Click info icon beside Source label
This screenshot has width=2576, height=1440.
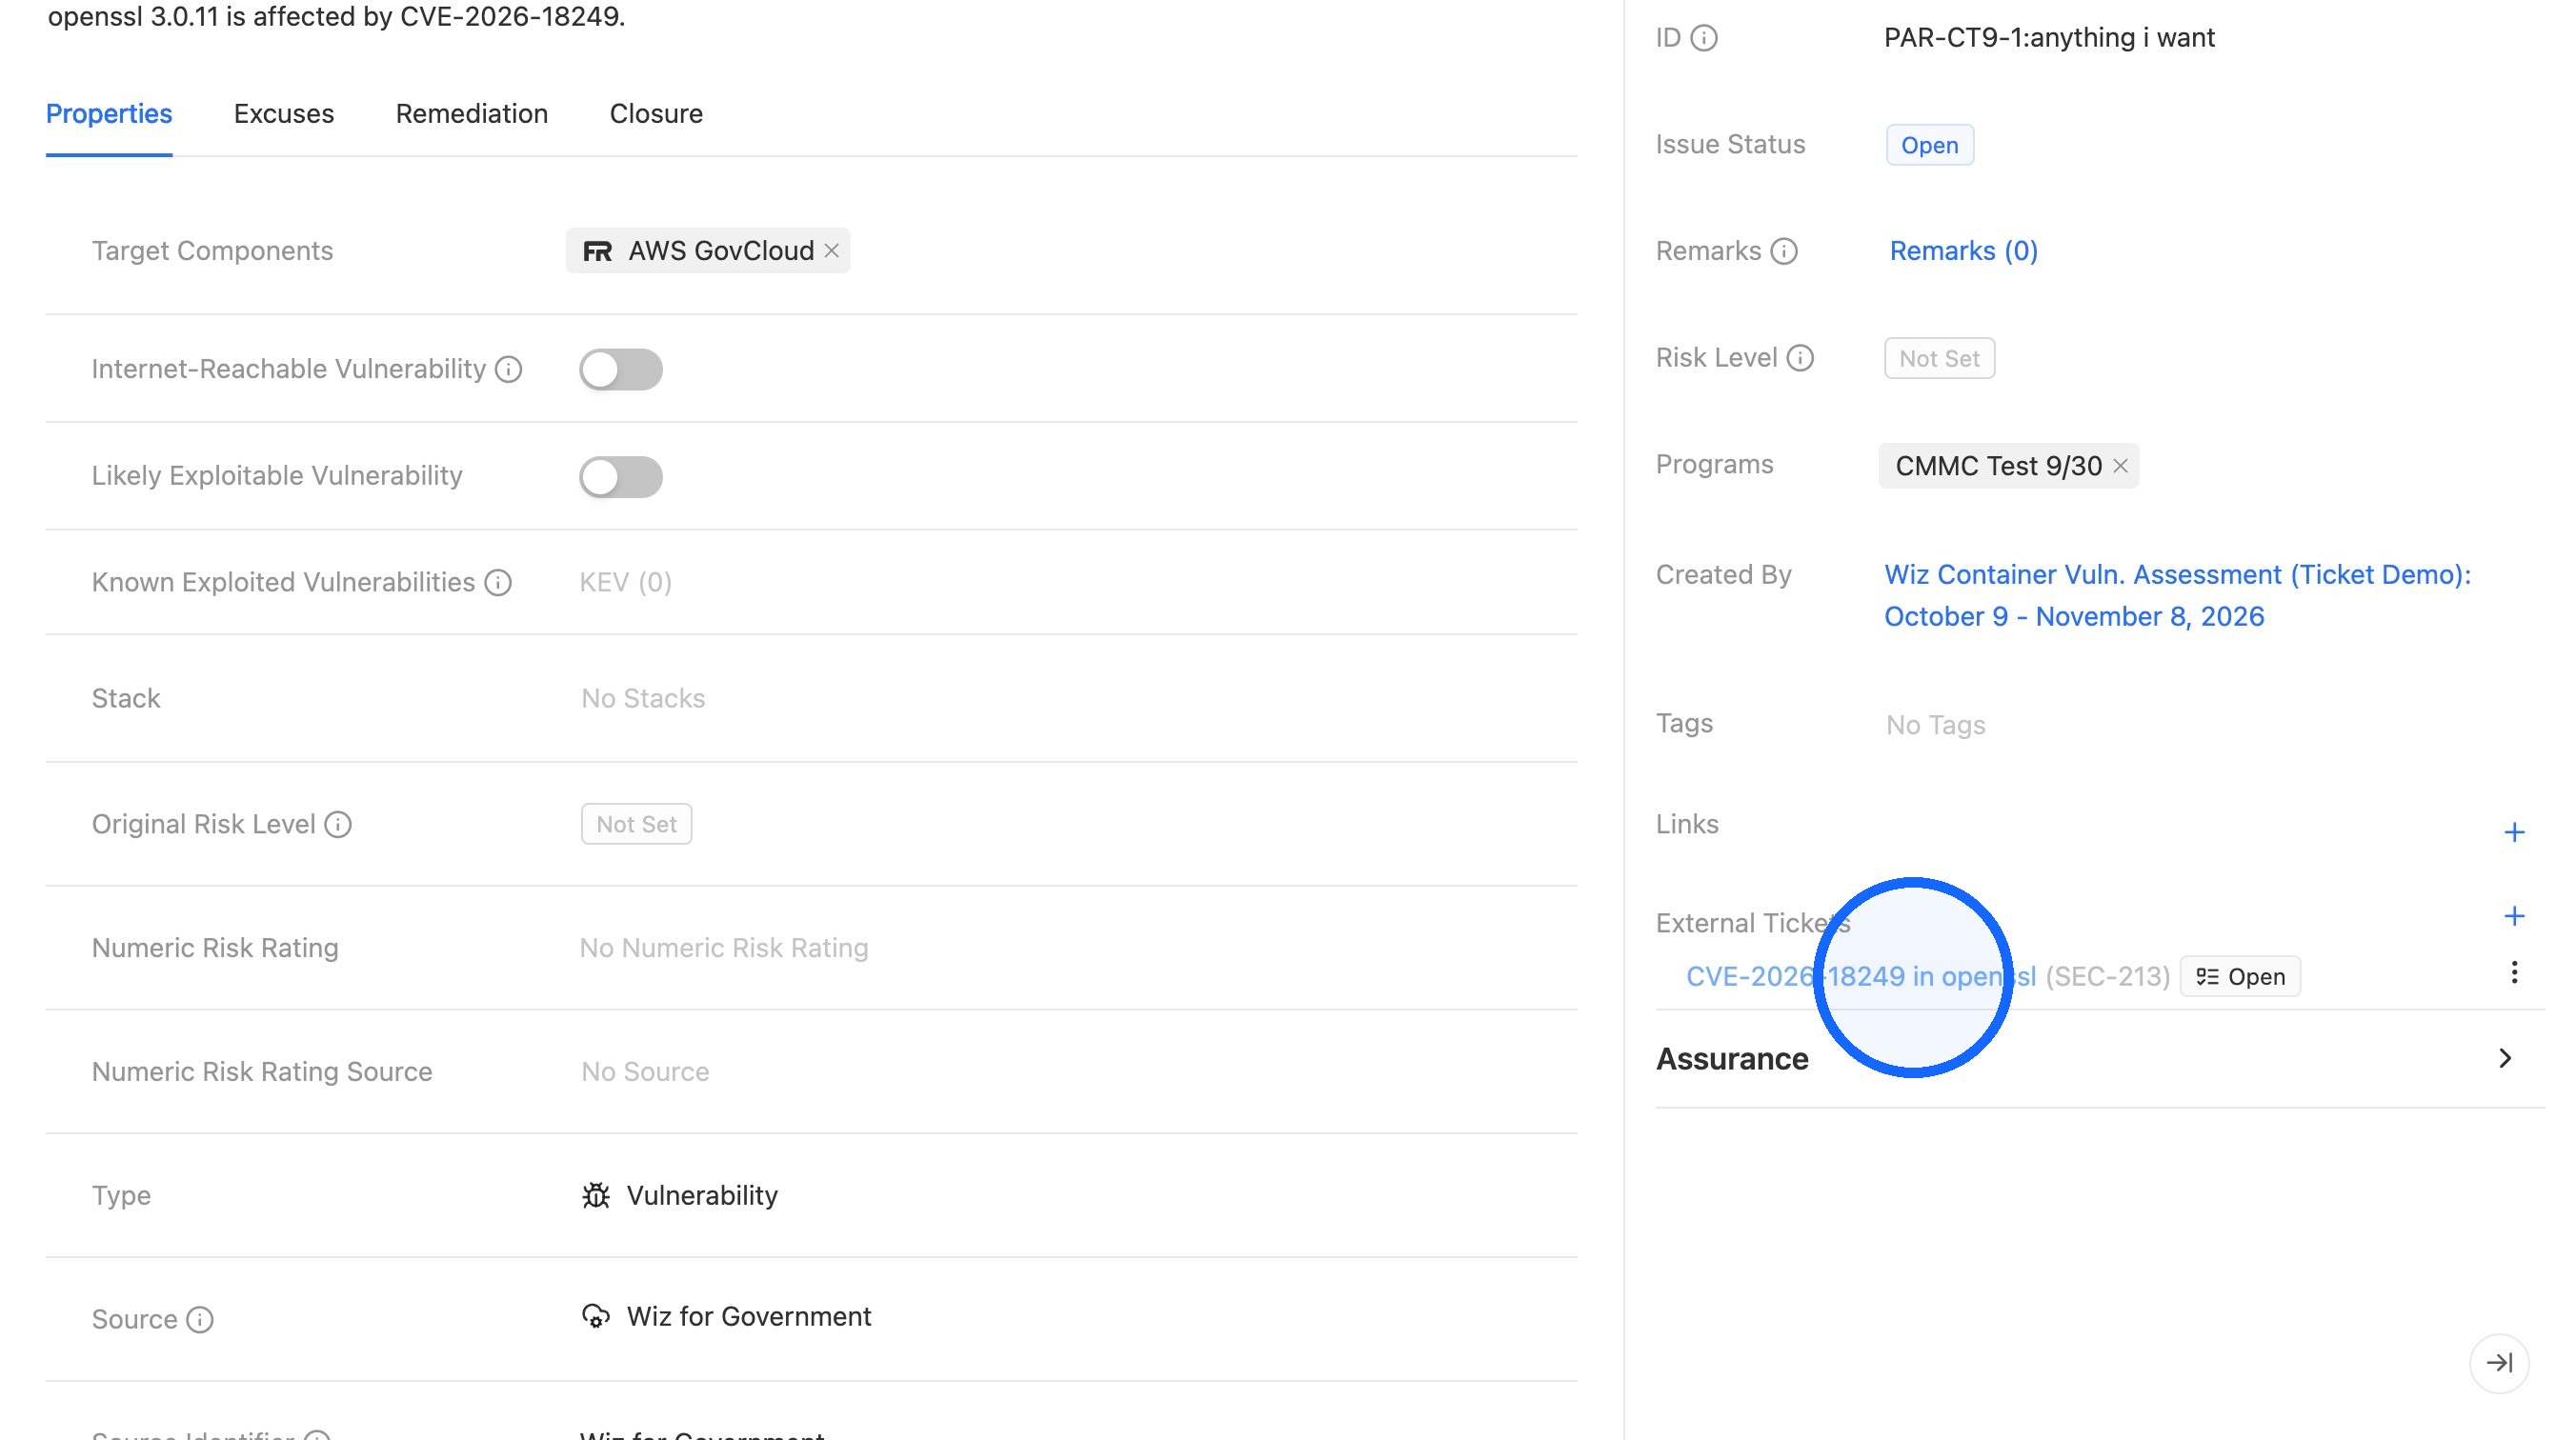200,1319
